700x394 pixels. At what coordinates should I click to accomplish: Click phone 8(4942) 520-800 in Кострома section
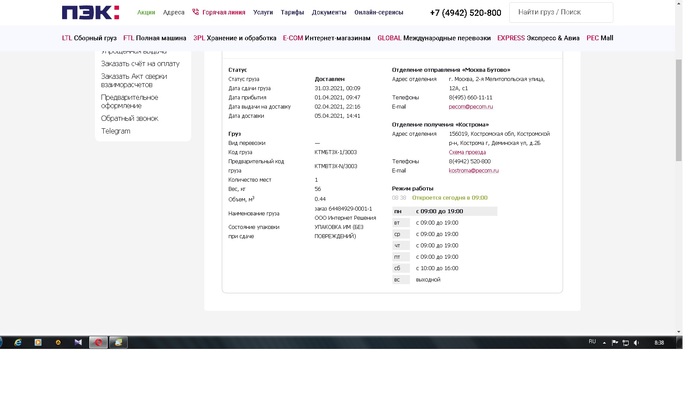(x=470, y=162)
